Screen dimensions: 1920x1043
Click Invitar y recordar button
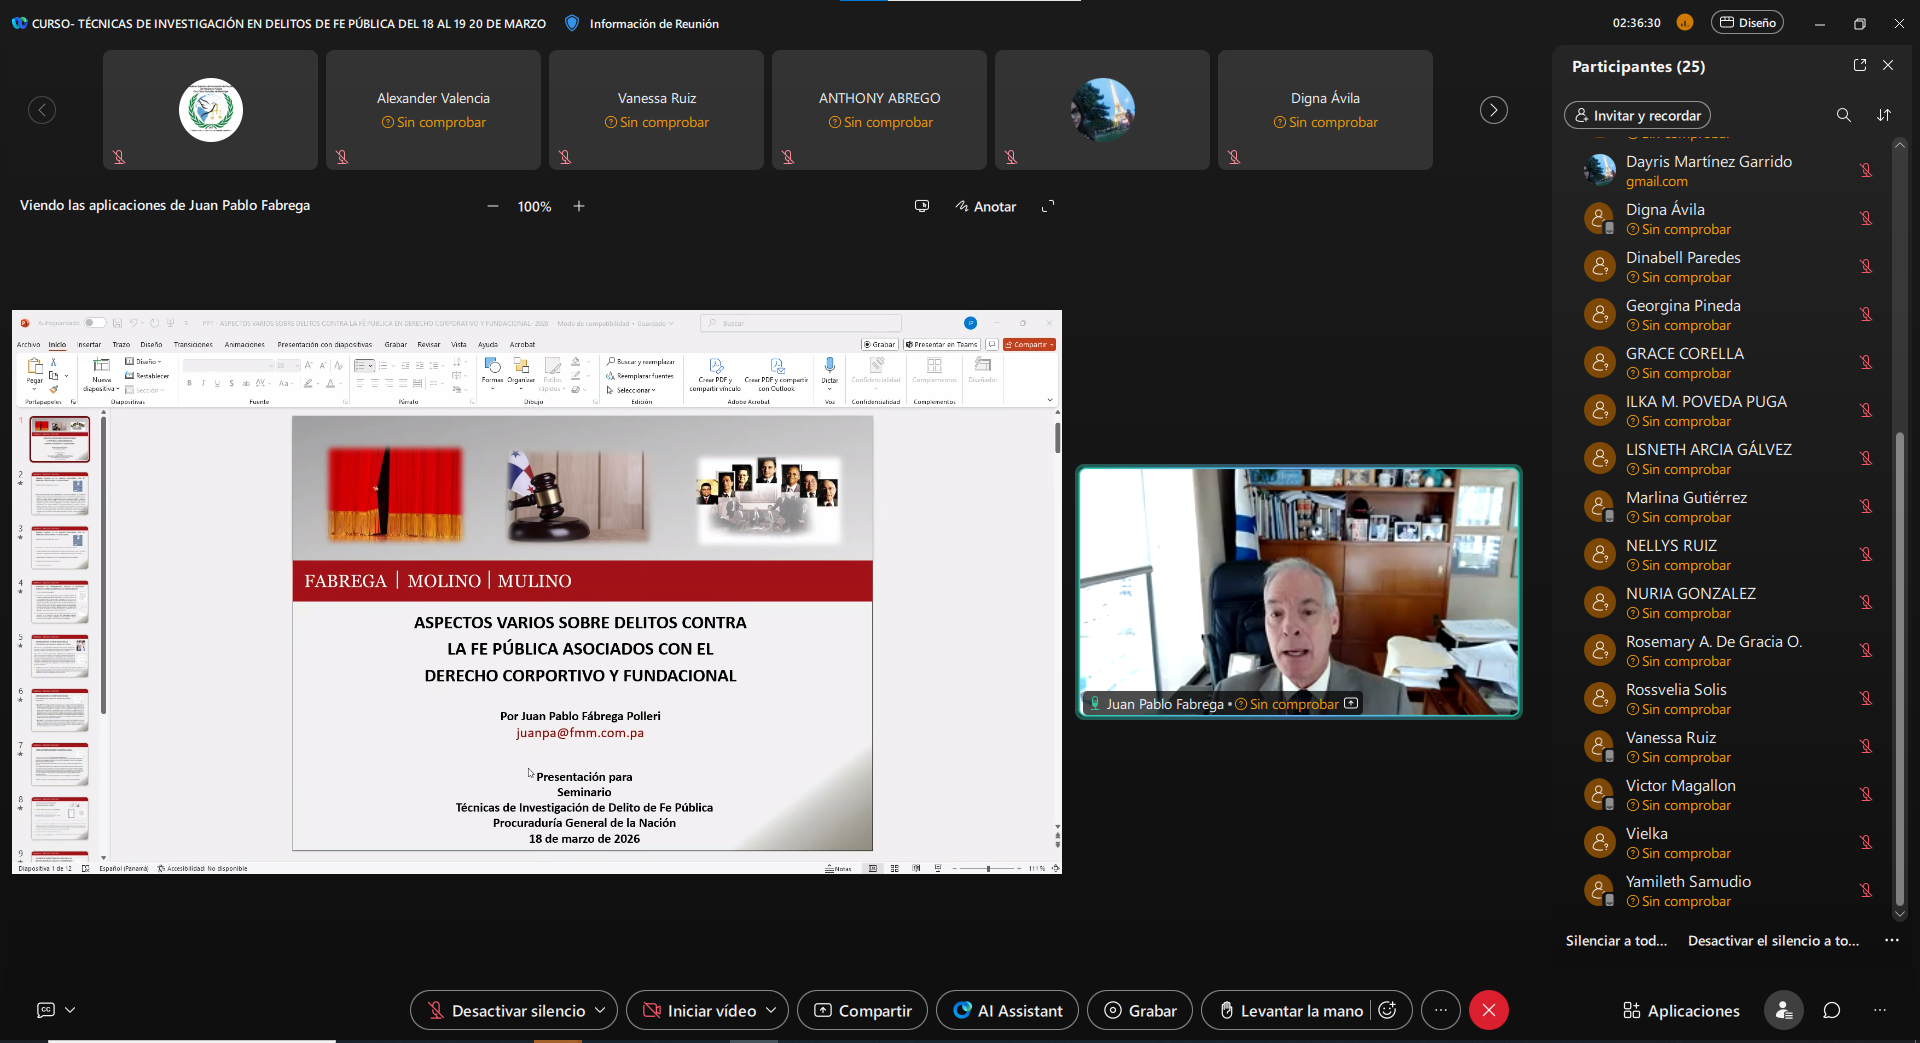(1637, 115)
